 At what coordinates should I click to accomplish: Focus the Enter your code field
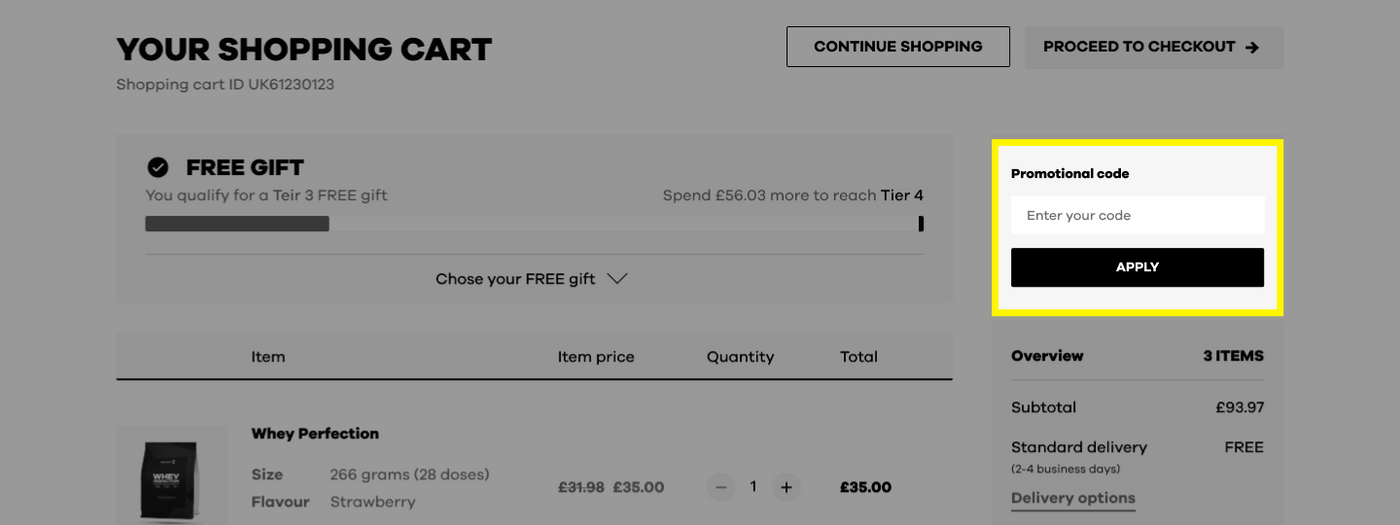tap(1137, 215)
